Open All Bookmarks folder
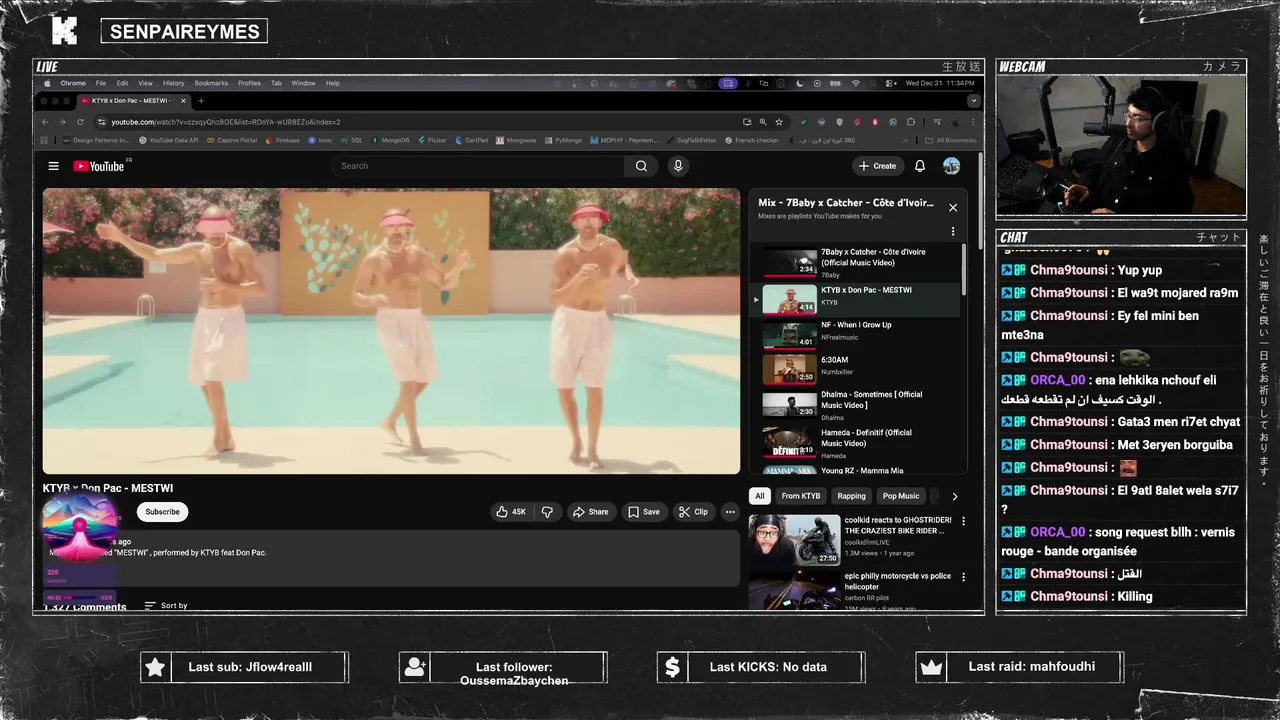This screenshot has height=720, width=1280. click(x=951, y=140)
